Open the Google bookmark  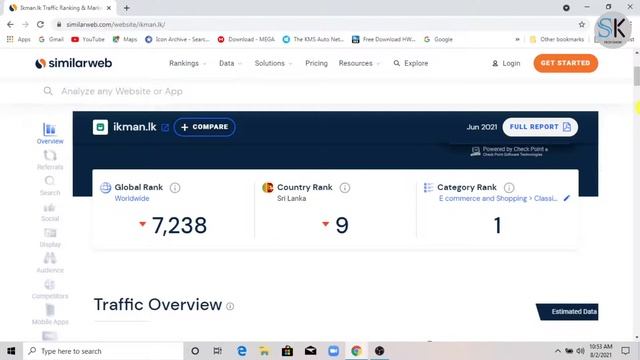click(x=438, y=39)
